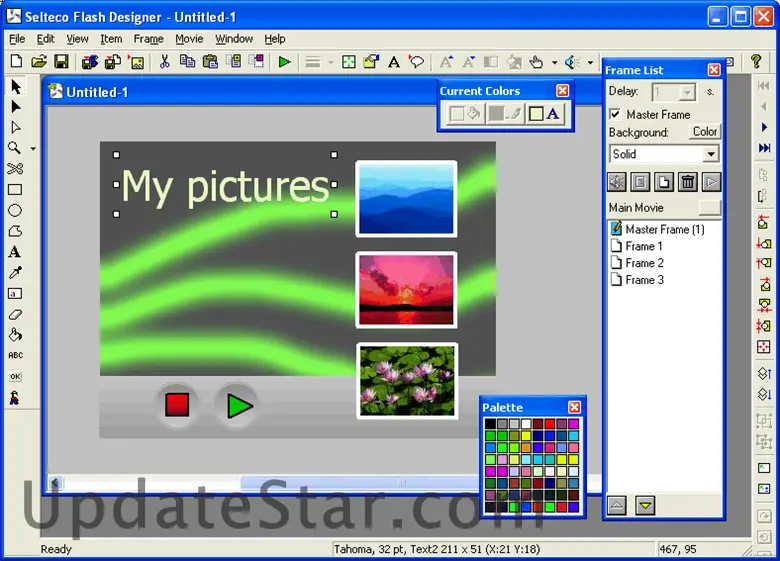This screenshot has width=780, height=561.
Task: Close the Palette panel
Action: pos(575,407)
